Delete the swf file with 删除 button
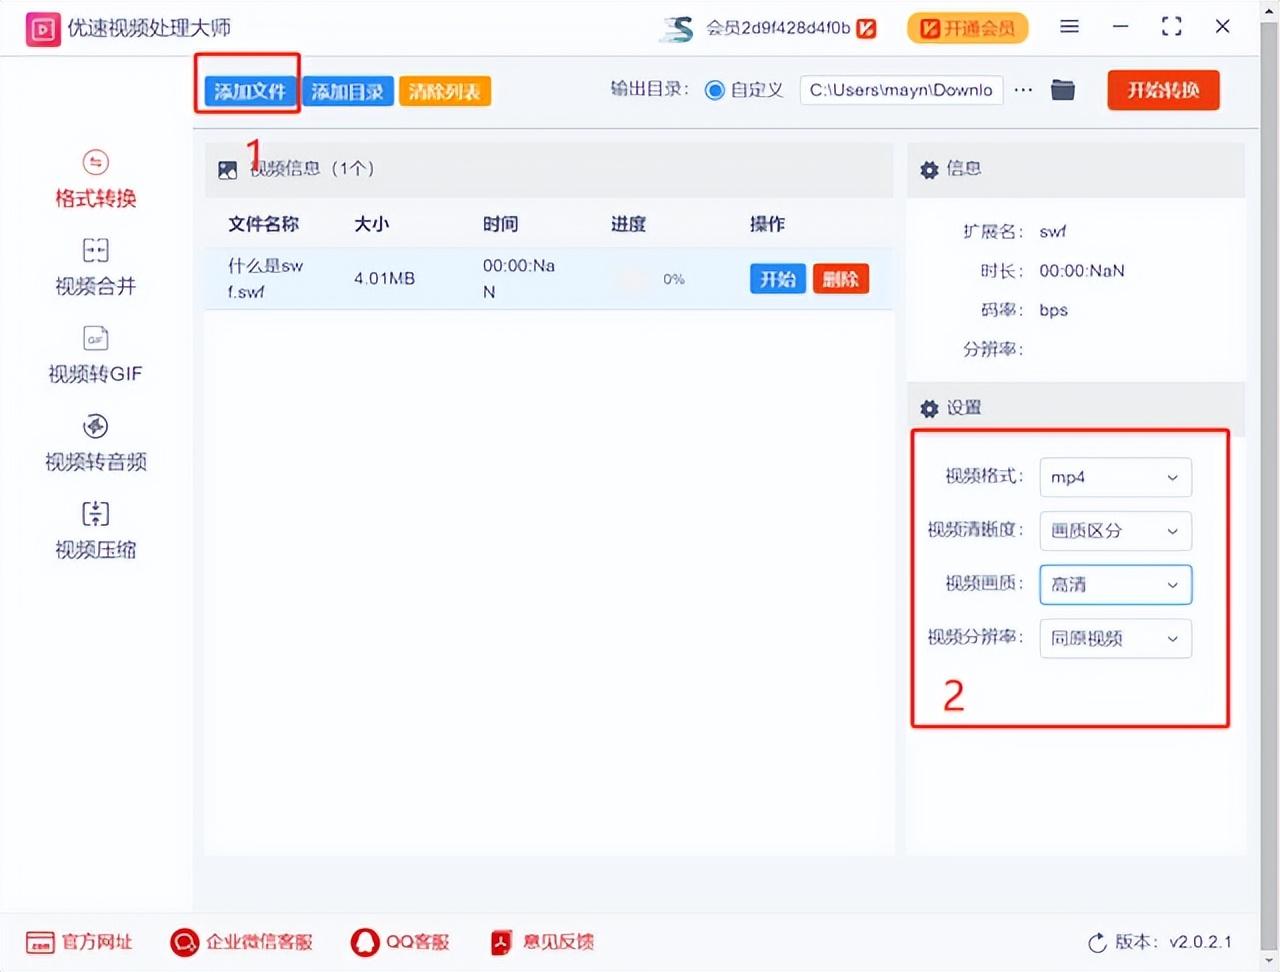This screenshot has height=972, width=1280. (x=840, y=279)
